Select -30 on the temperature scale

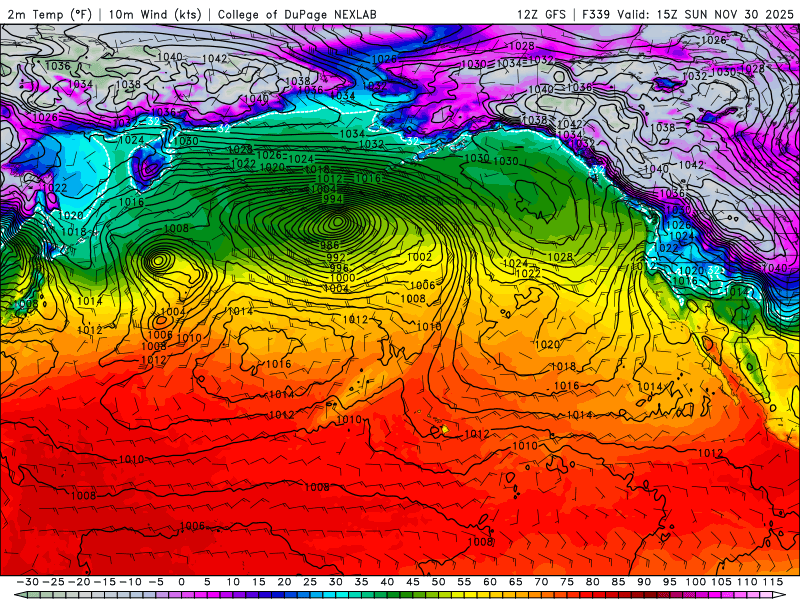click(x=28, y=582)
